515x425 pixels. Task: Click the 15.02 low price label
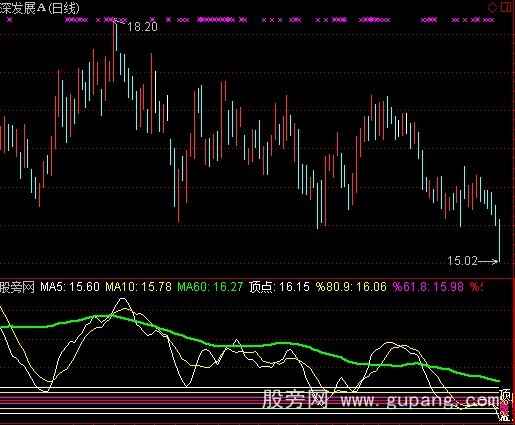coord(463,261)
